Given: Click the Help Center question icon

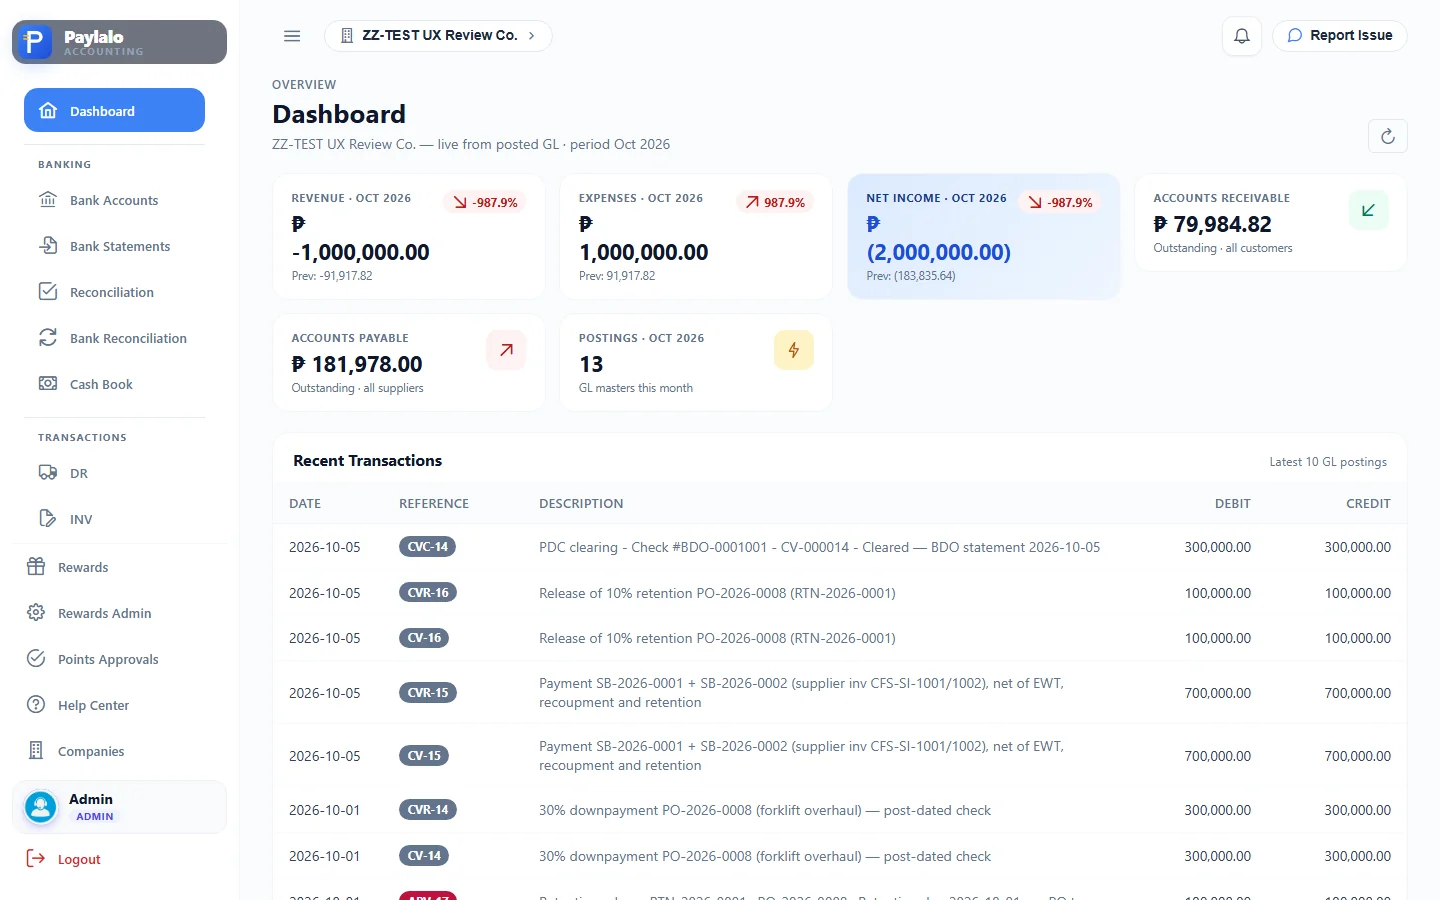Looking at the screenshot, I should coord(36,705).
